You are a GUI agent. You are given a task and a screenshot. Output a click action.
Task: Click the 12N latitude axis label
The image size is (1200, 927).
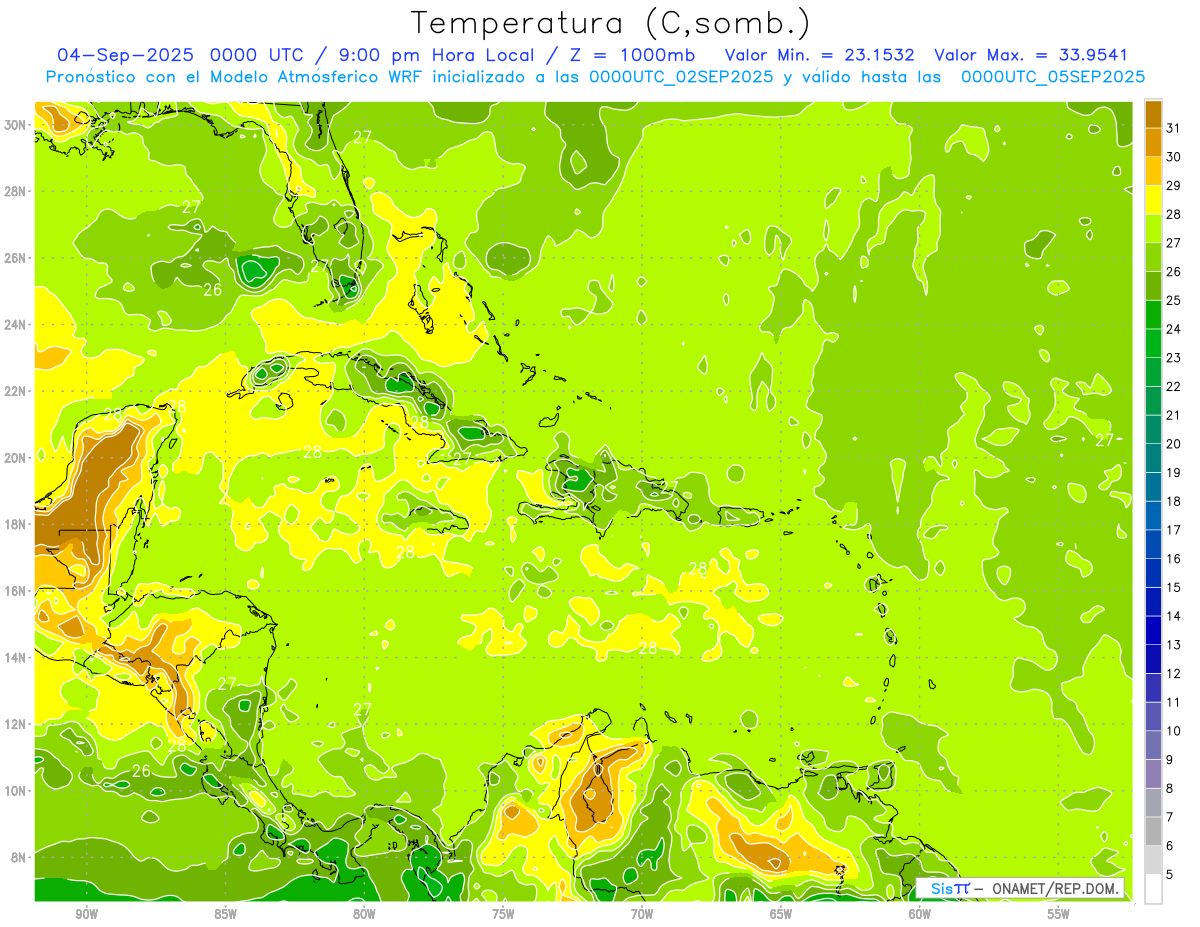pos(16,724)
